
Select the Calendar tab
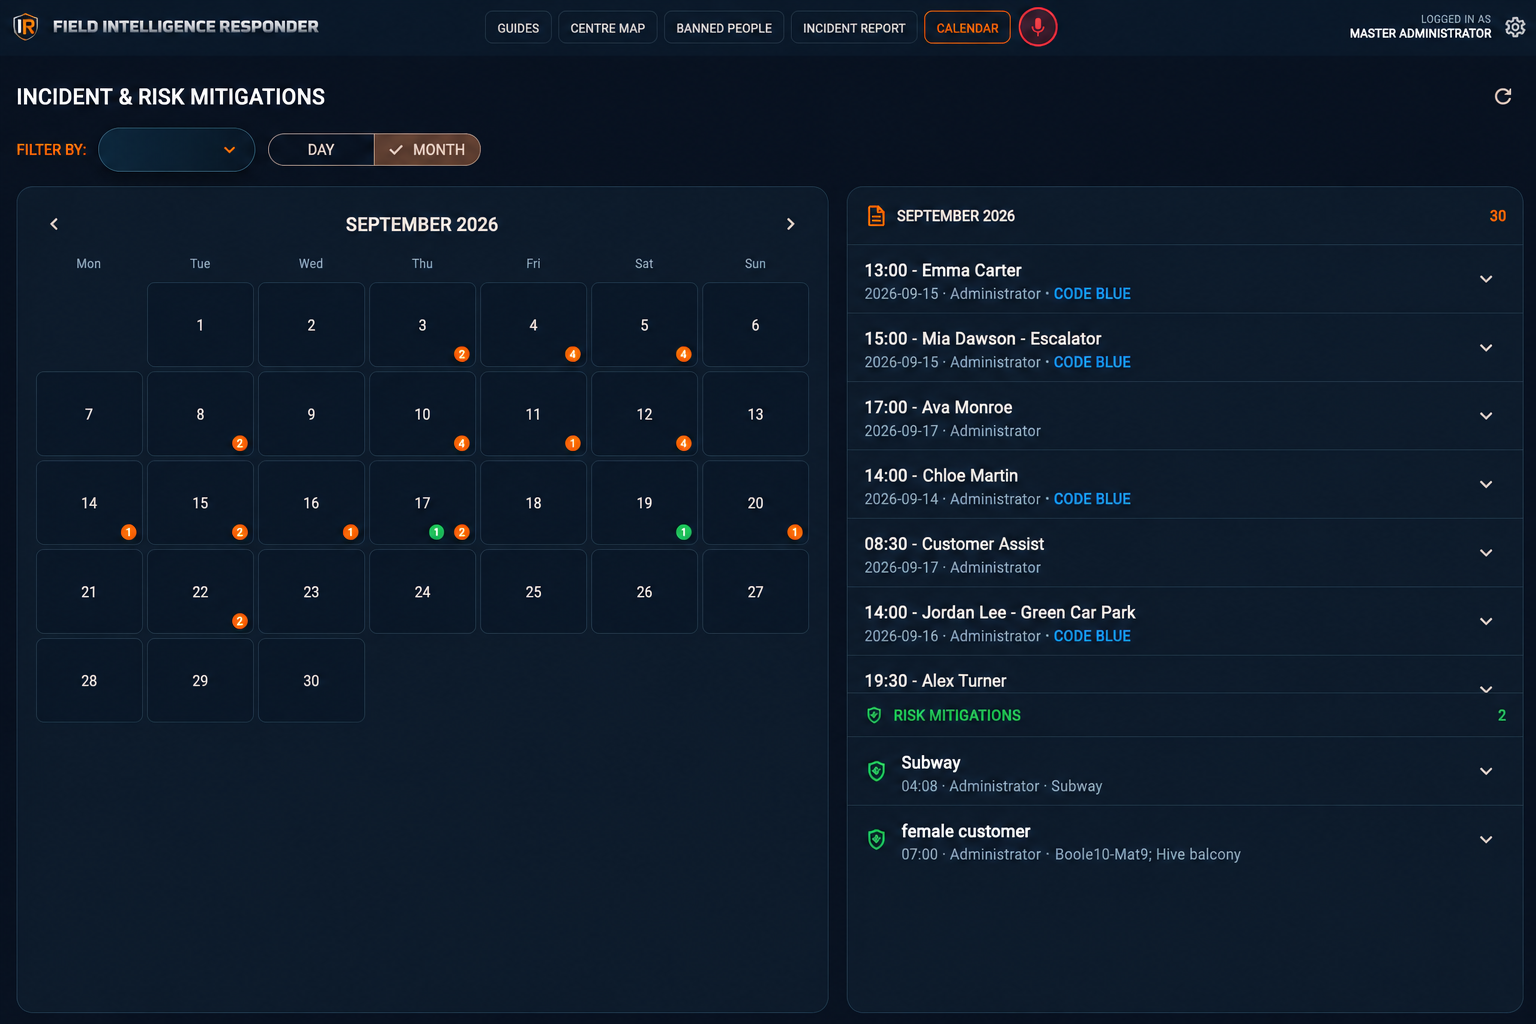pos(967,28)
